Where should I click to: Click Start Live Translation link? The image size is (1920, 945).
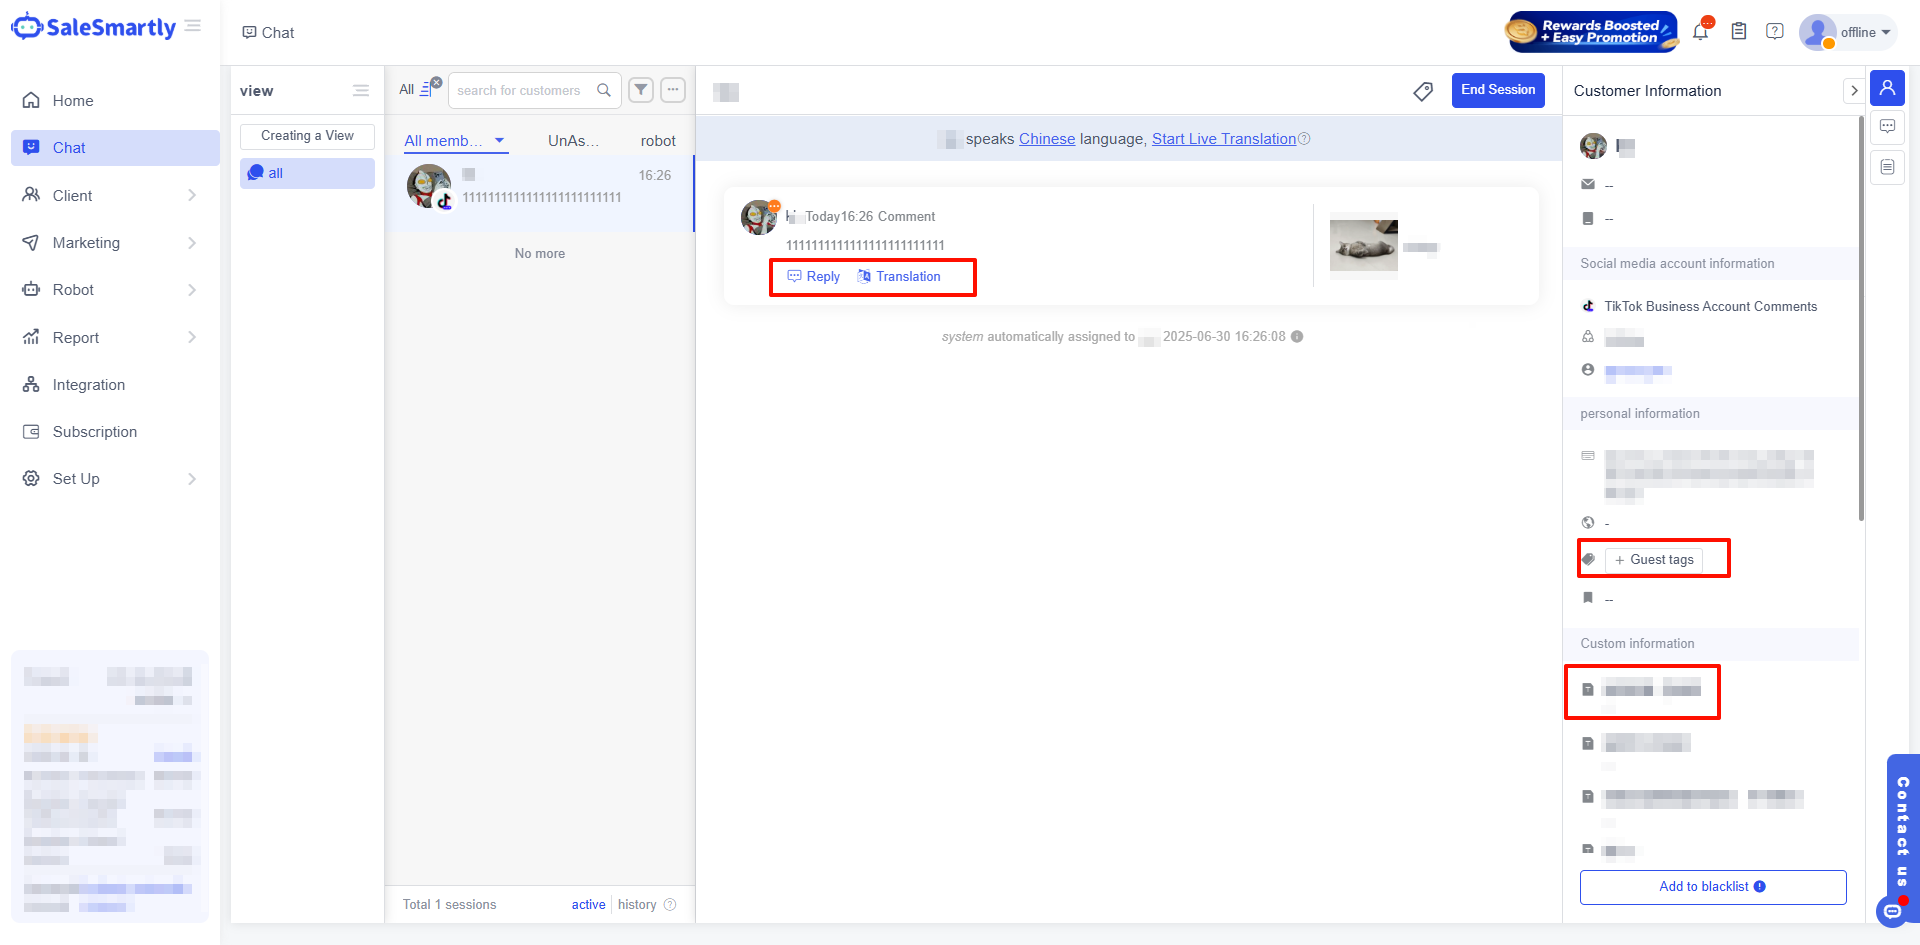pos(1223,139)
